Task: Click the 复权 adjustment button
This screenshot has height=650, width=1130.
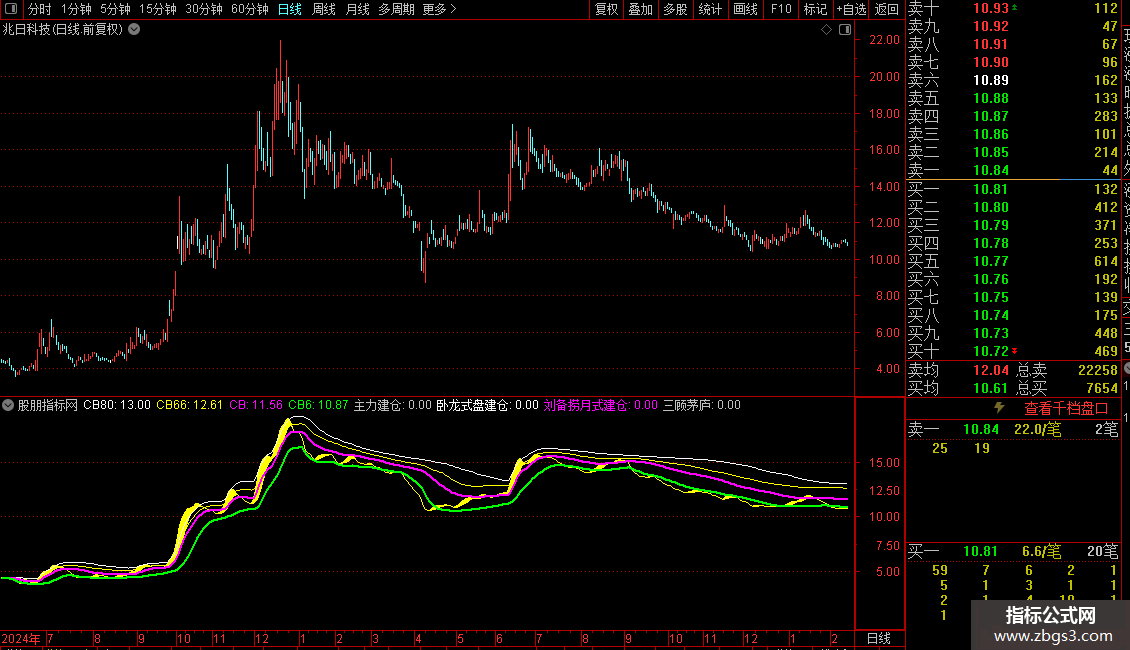Action: point(606,10)
